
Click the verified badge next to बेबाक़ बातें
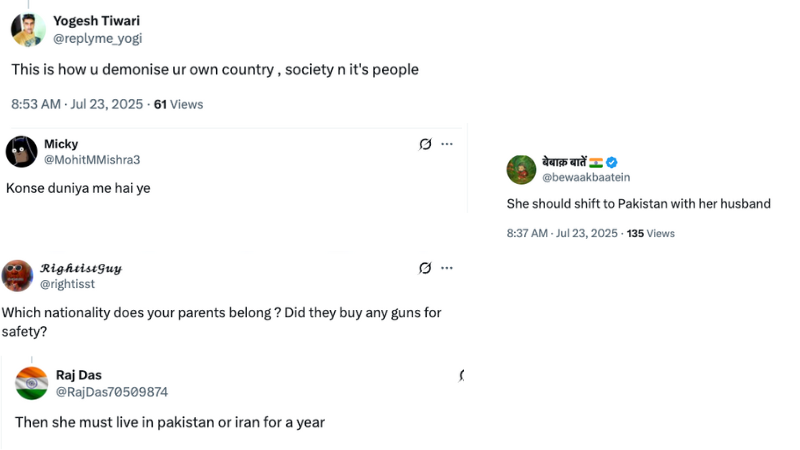pos(611,162)
